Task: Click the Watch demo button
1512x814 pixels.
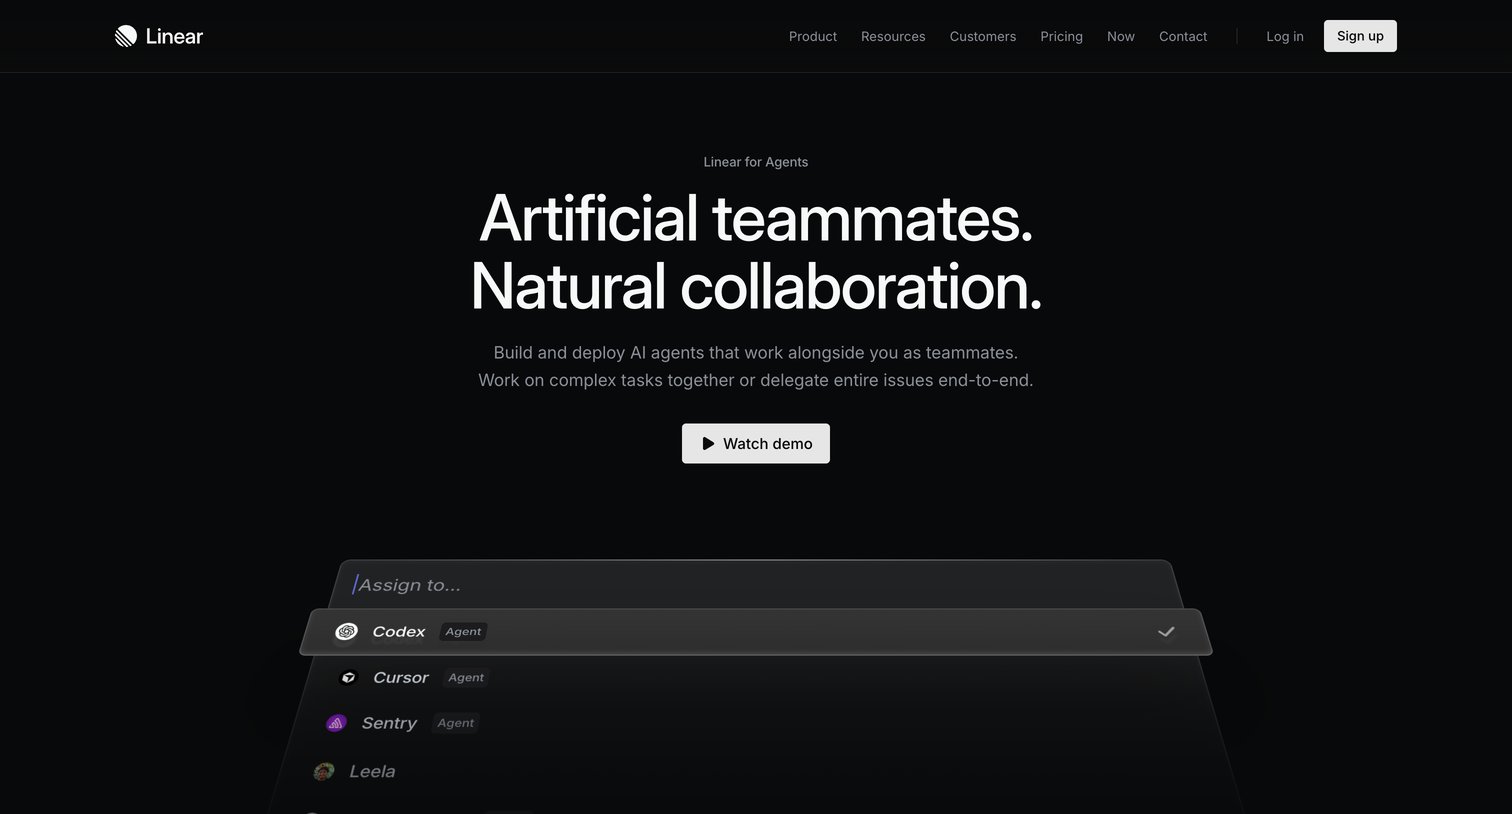Action: [x=756, y=443]
